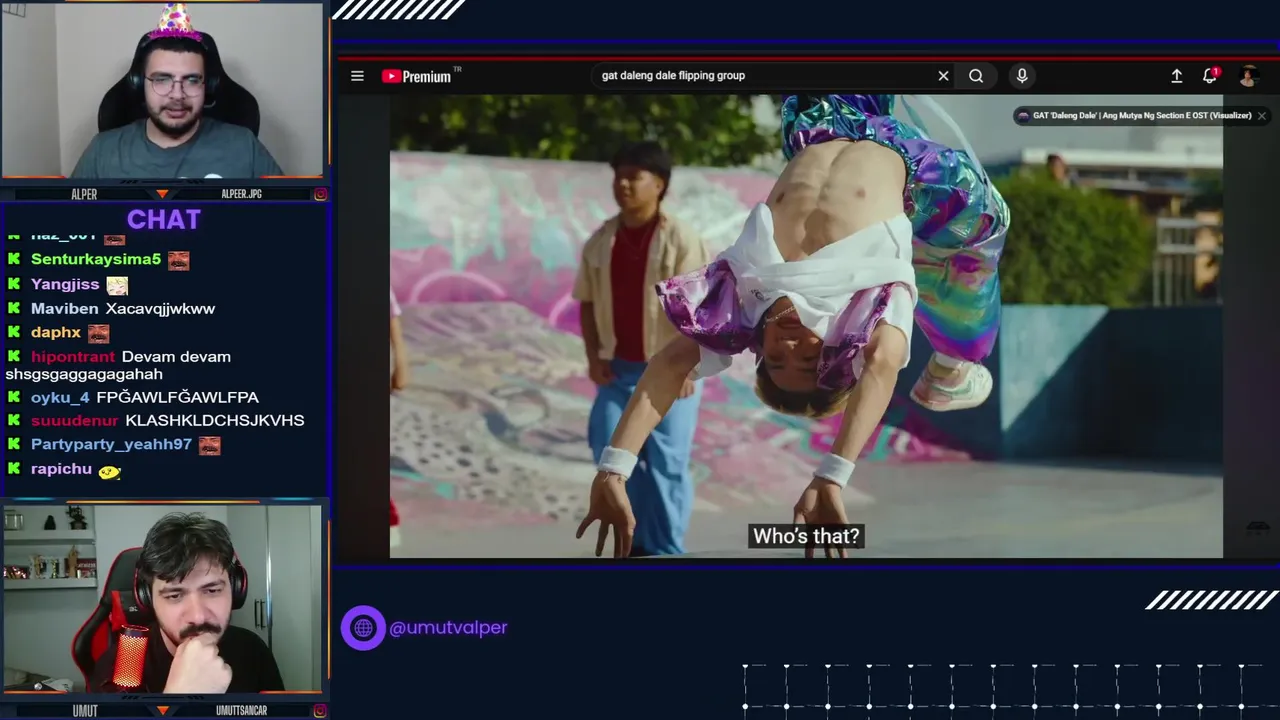Click the @umutvalper handle text
Viewport: 1280px width, 720px height.
tap(448, 628)
